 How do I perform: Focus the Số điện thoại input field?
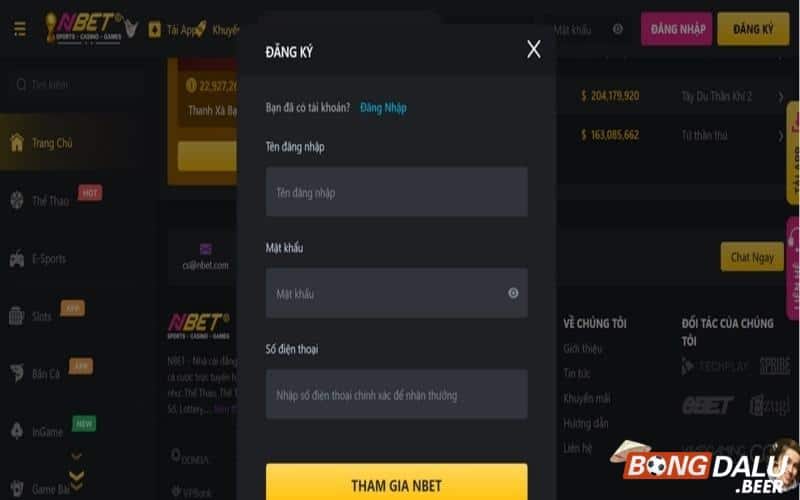tap(396, 394)
